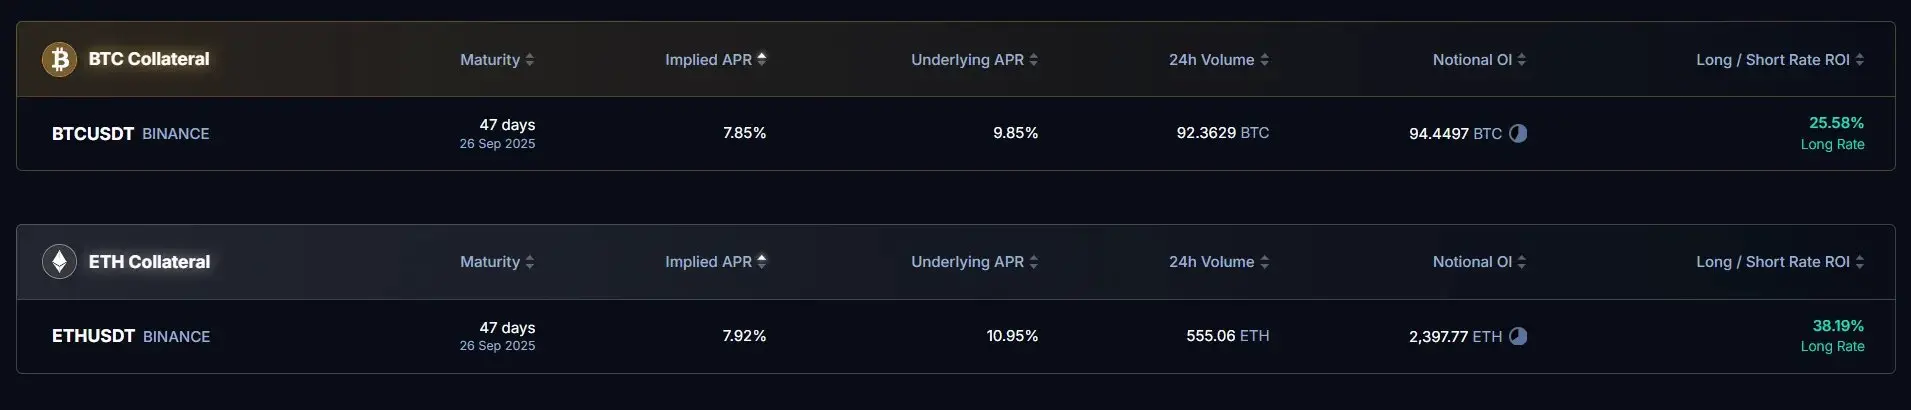Sort BTC table by Long / Short Rate ROI
1911x410 pixels.
(x=1780, y=60)
